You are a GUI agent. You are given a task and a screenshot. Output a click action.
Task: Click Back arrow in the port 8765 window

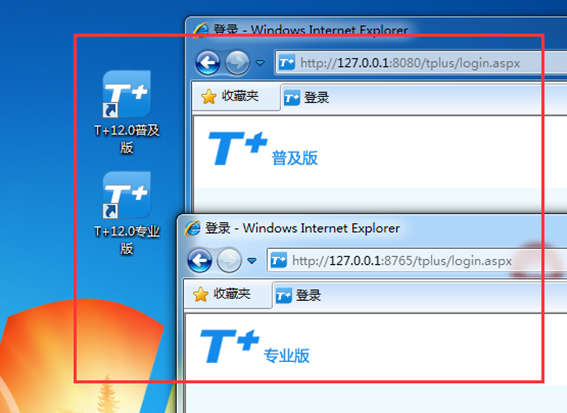(x=199, y=260)
